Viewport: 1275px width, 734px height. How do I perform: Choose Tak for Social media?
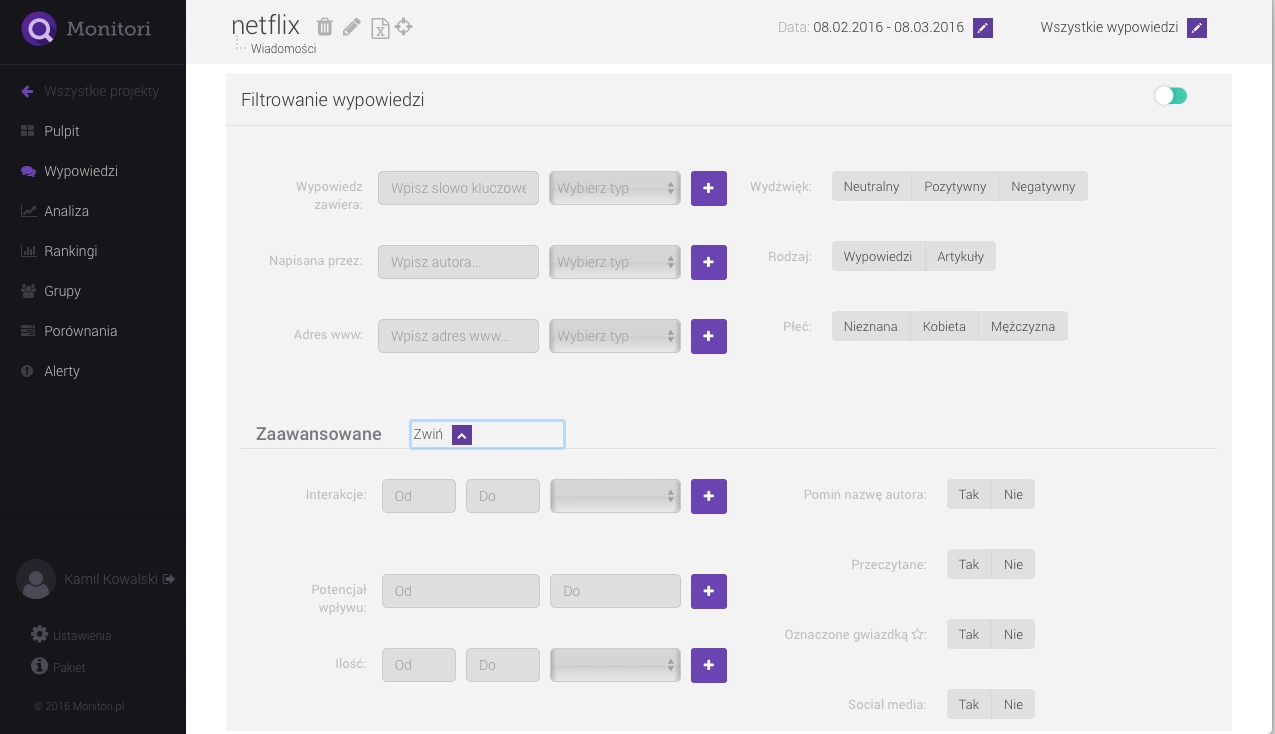pyautogui.click(x=969, y=704)
